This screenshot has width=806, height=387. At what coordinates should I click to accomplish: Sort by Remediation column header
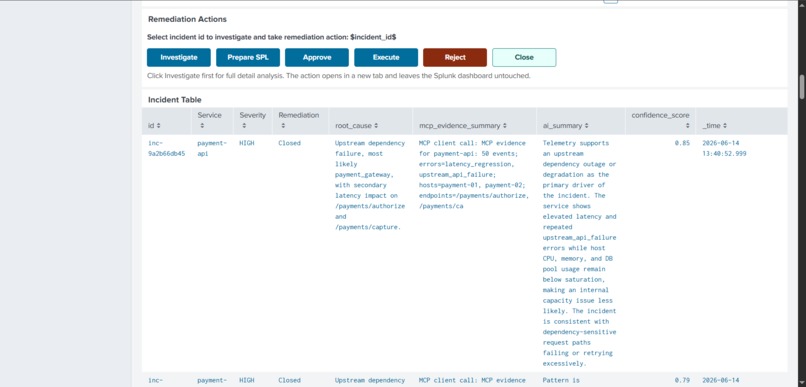click(299, 120)
